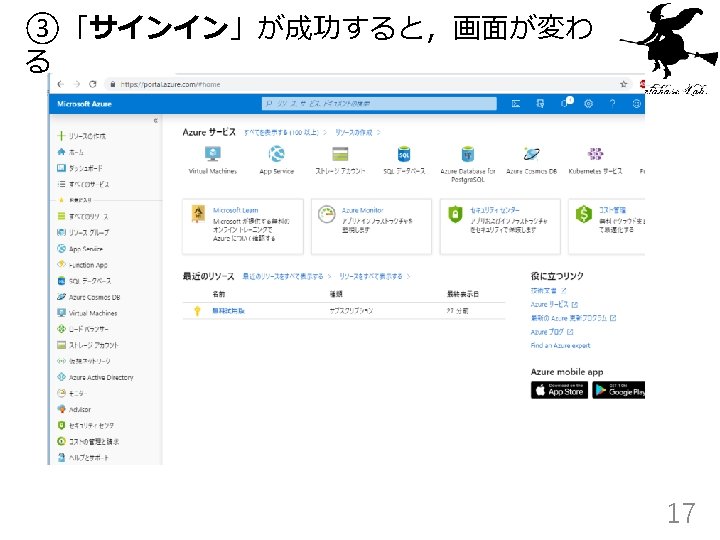This screenshot has width=720, height=540.
Task: Open ヘルプとサポート in sidebar
Action: [83, 457]
